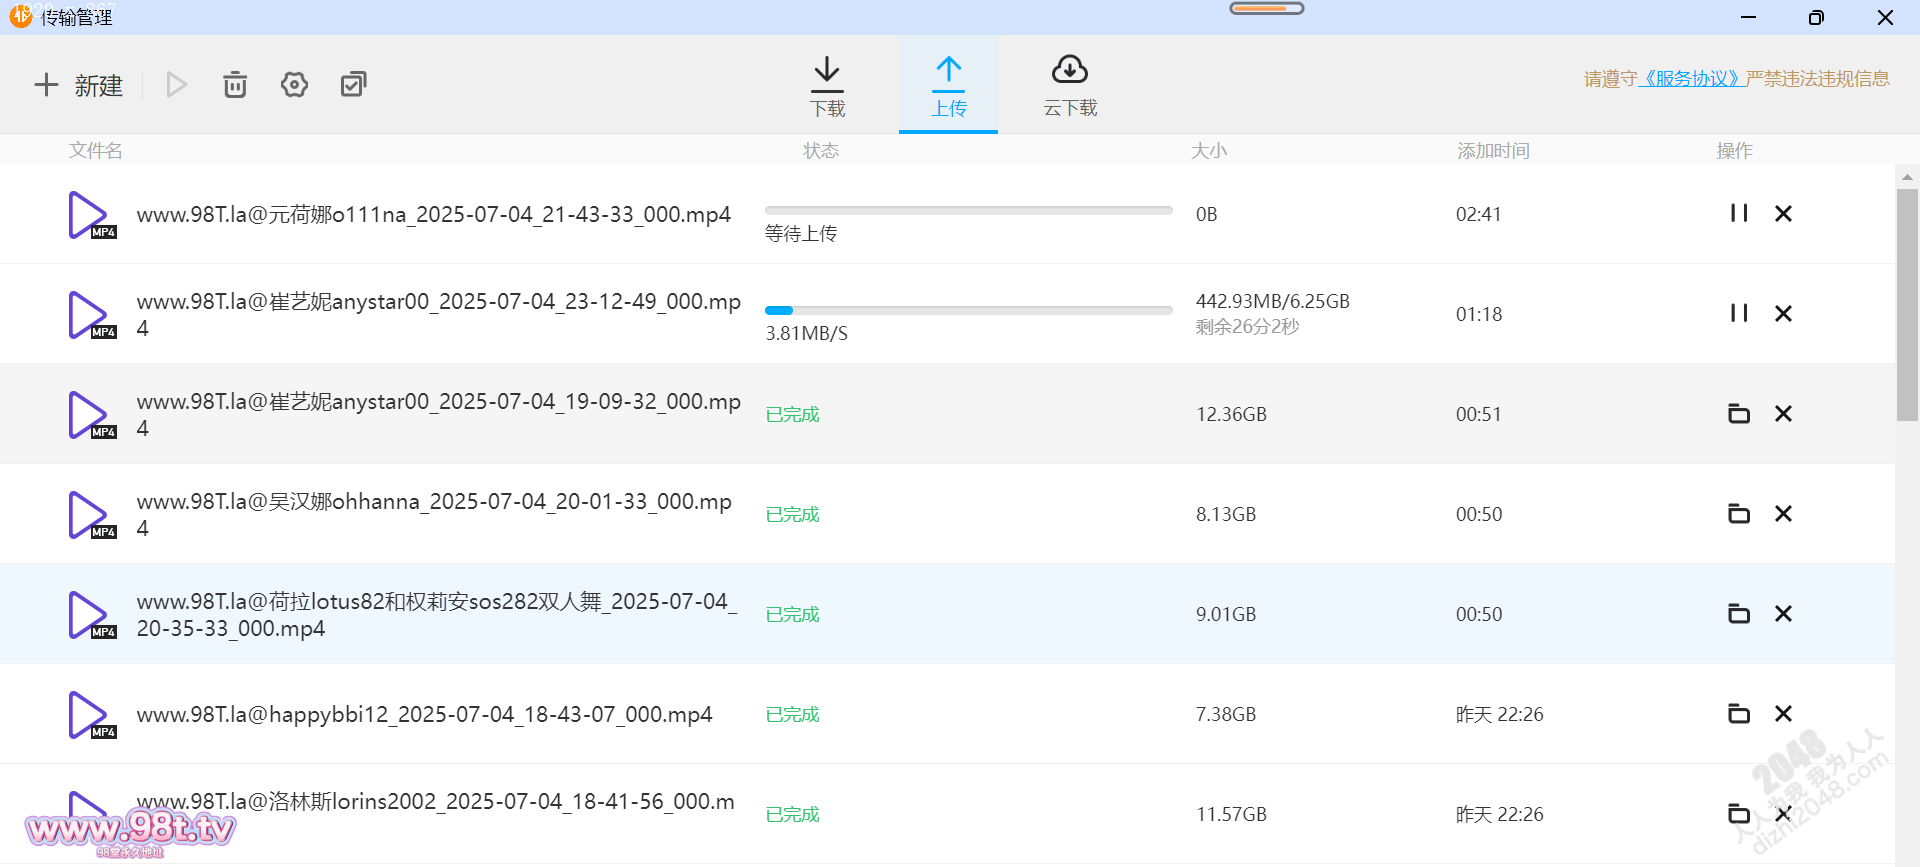Click the New (新建) button
1920x867 pixels.
(x=79, y=85)
